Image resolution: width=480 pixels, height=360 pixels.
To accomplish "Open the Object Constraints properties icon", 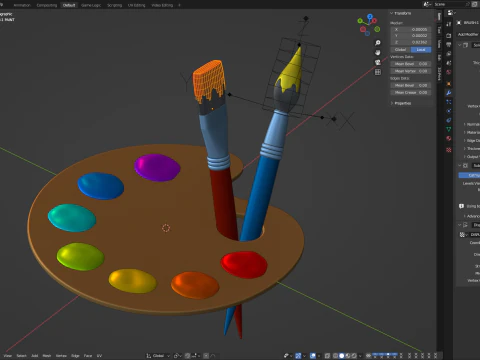I will coord(449,120).
